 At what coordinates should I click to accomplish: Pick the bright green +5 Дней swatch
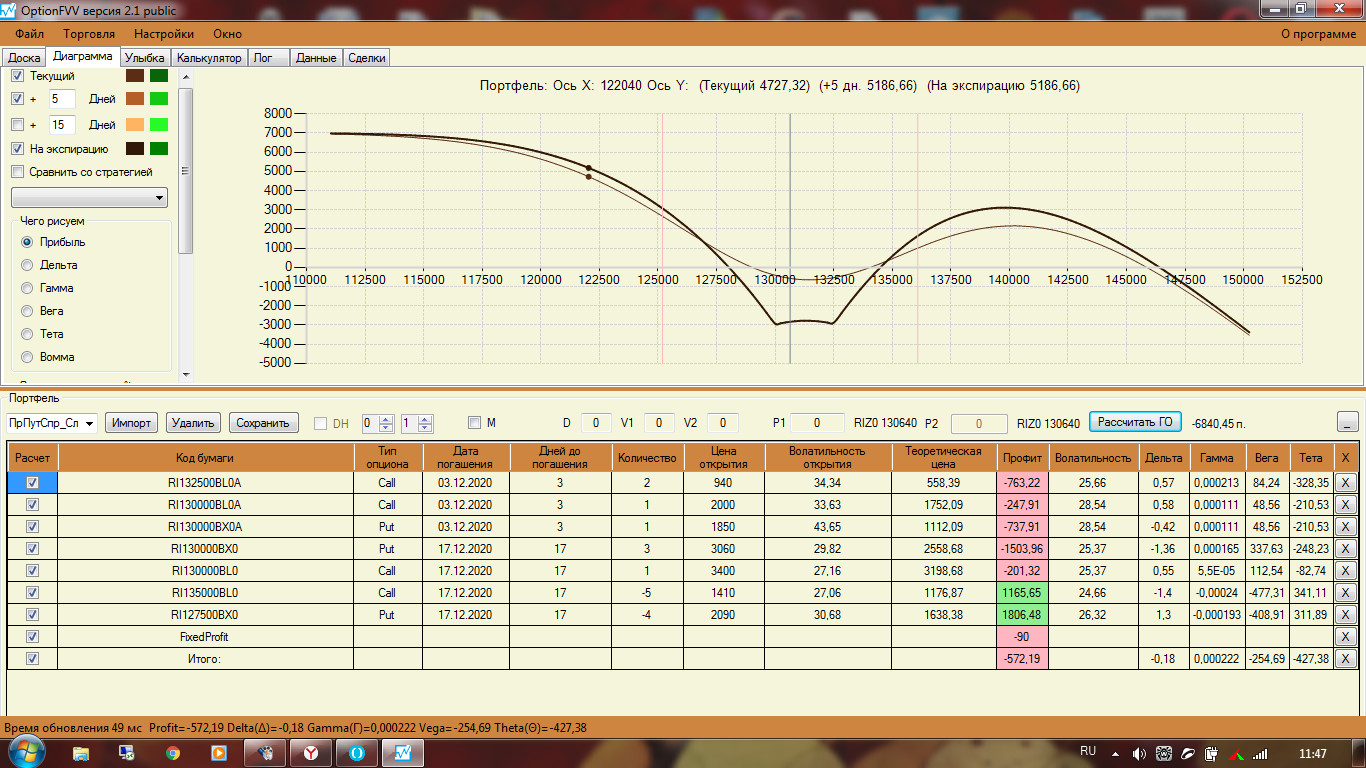158,99
